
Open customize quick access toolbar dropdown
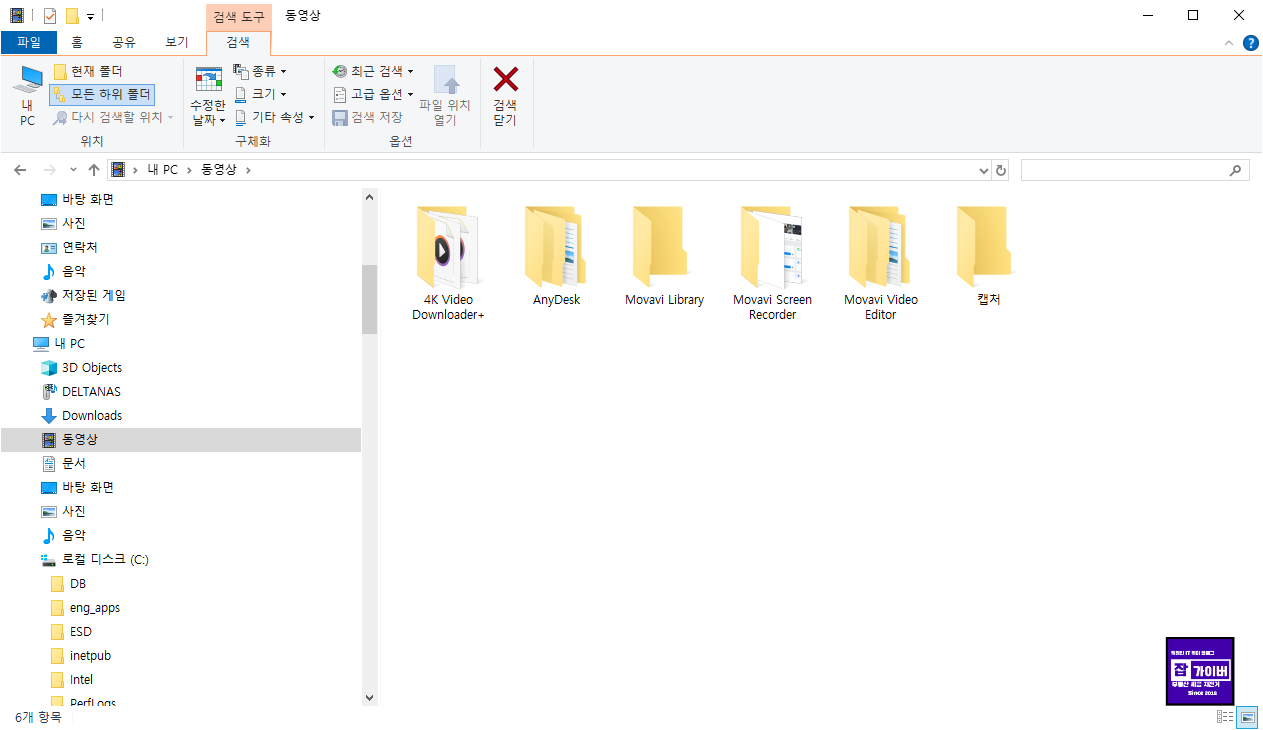90,17
